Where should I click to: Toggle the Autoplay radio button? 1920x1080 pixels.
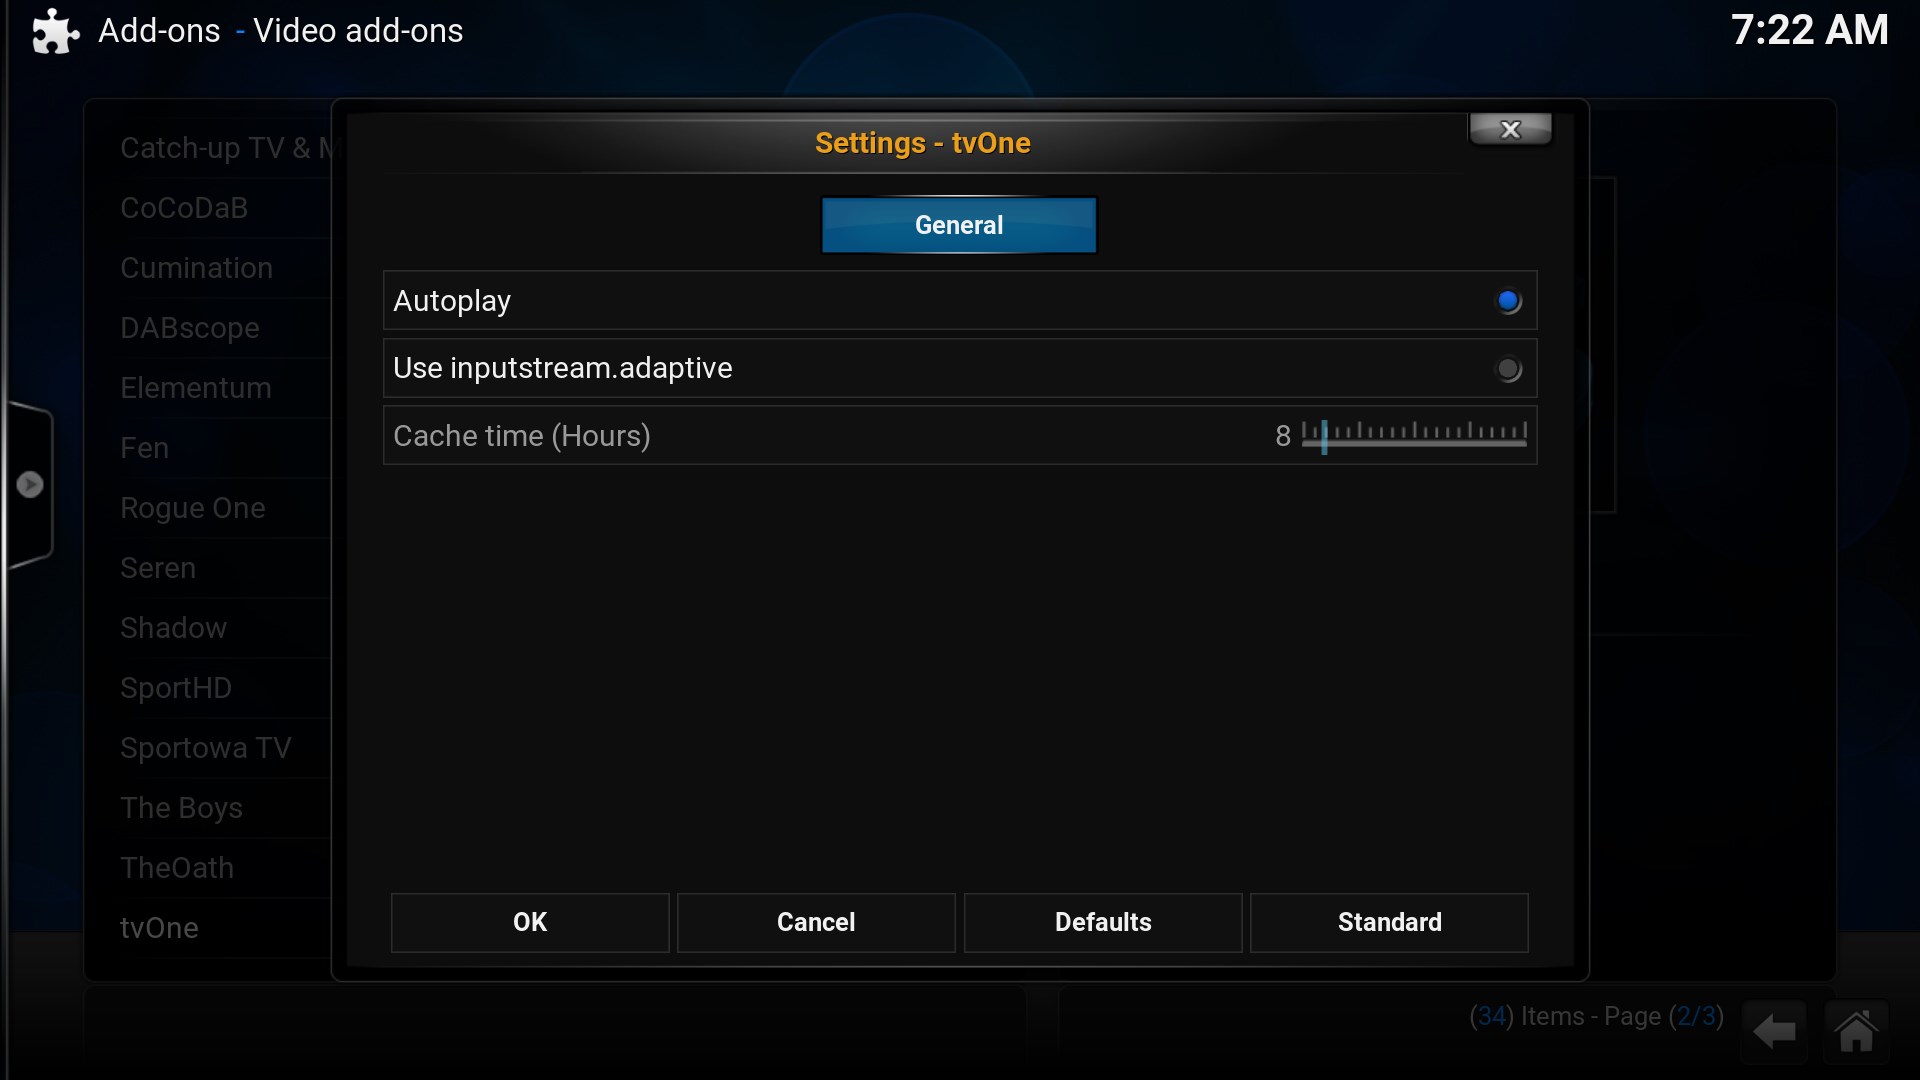[x=1509, y=301]
